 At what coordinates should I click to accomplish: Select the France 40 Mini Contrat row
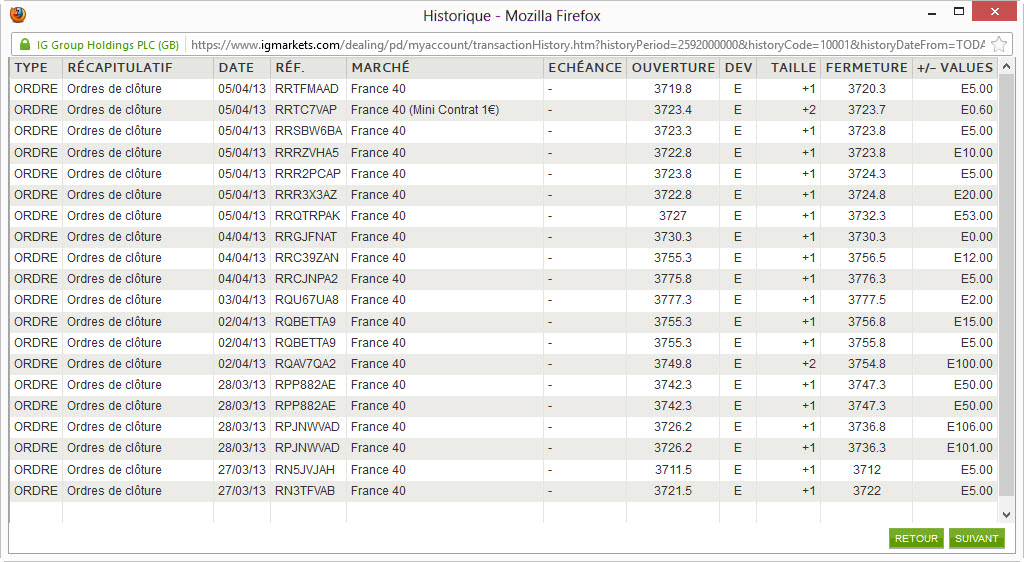tap(504, 110)
